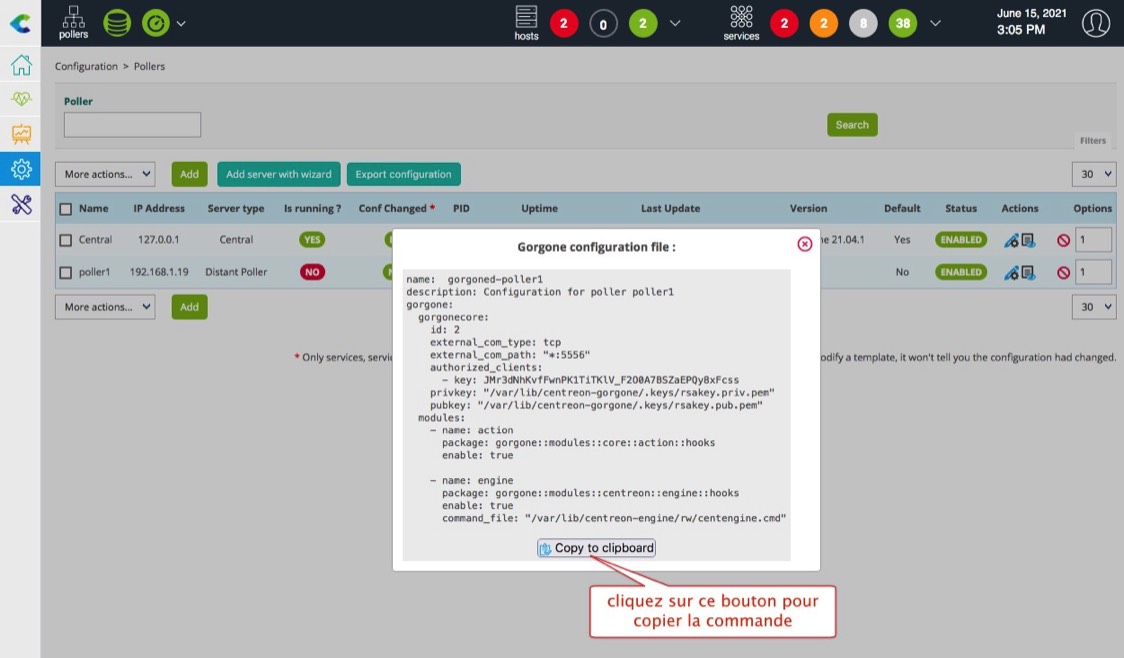The image size is (1124, 658).
Task: Open the user profile icon
Action: (1096, 23)
